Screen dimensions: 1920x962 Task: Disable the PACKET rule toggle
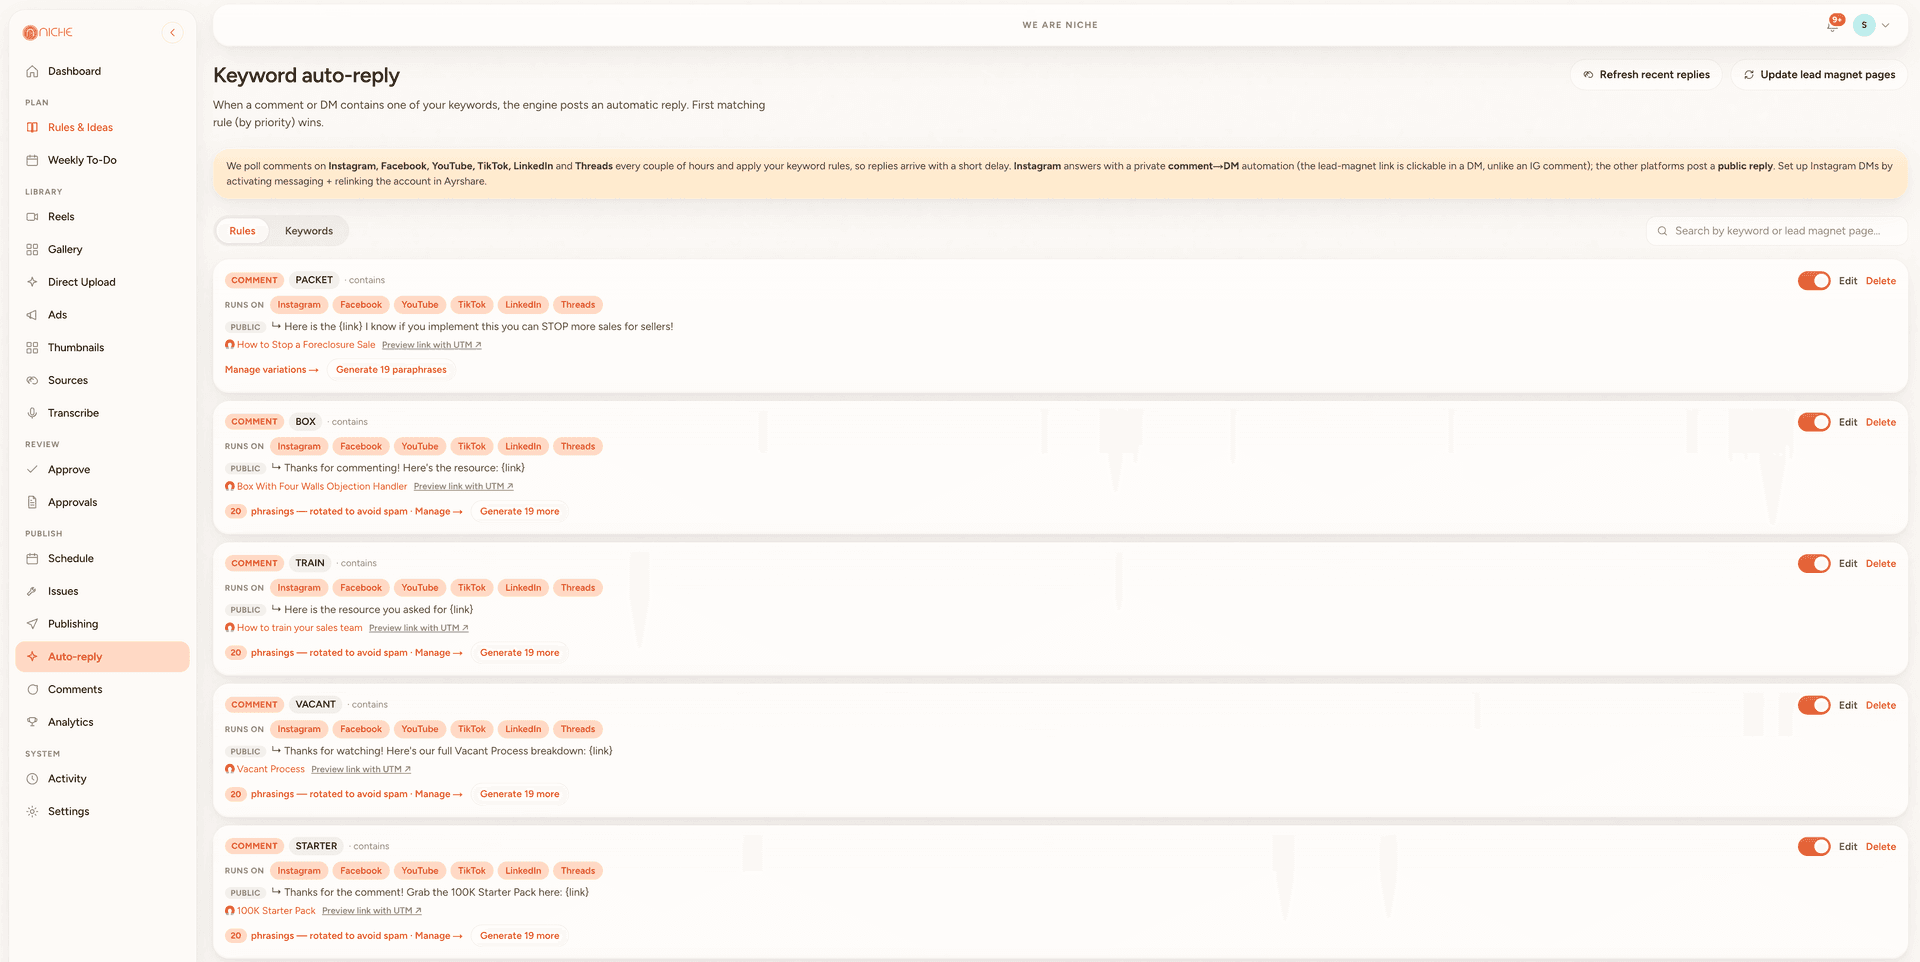[x=1814, y=281]
